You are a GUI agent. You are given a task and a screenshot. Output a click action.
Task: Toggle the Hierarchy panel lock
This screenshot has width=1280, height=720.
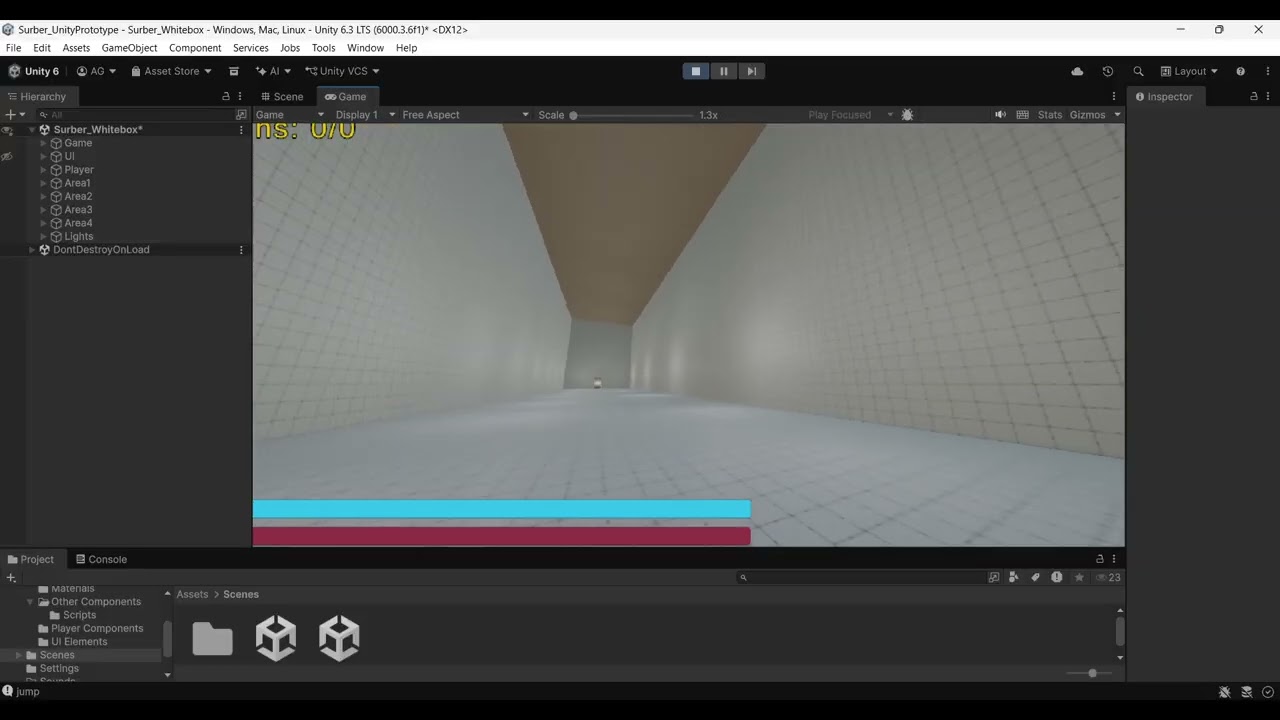pyautogui.click(x=226, y=97)
